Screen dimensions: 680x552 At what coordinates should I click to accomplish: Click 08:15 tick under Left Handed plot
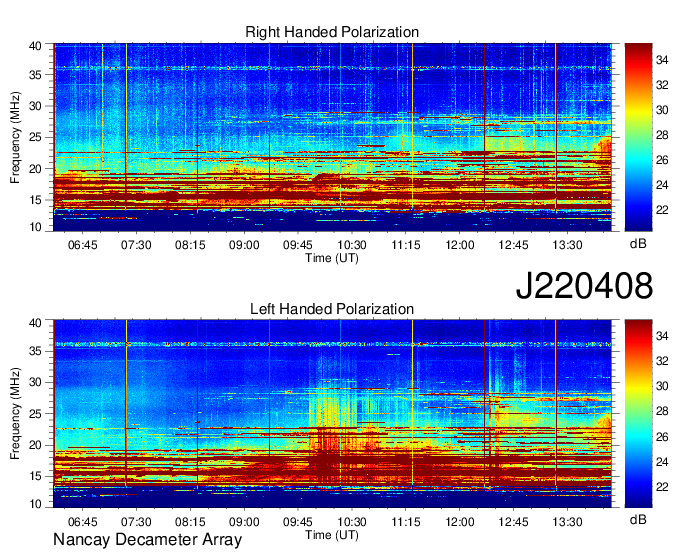(190, 522)
